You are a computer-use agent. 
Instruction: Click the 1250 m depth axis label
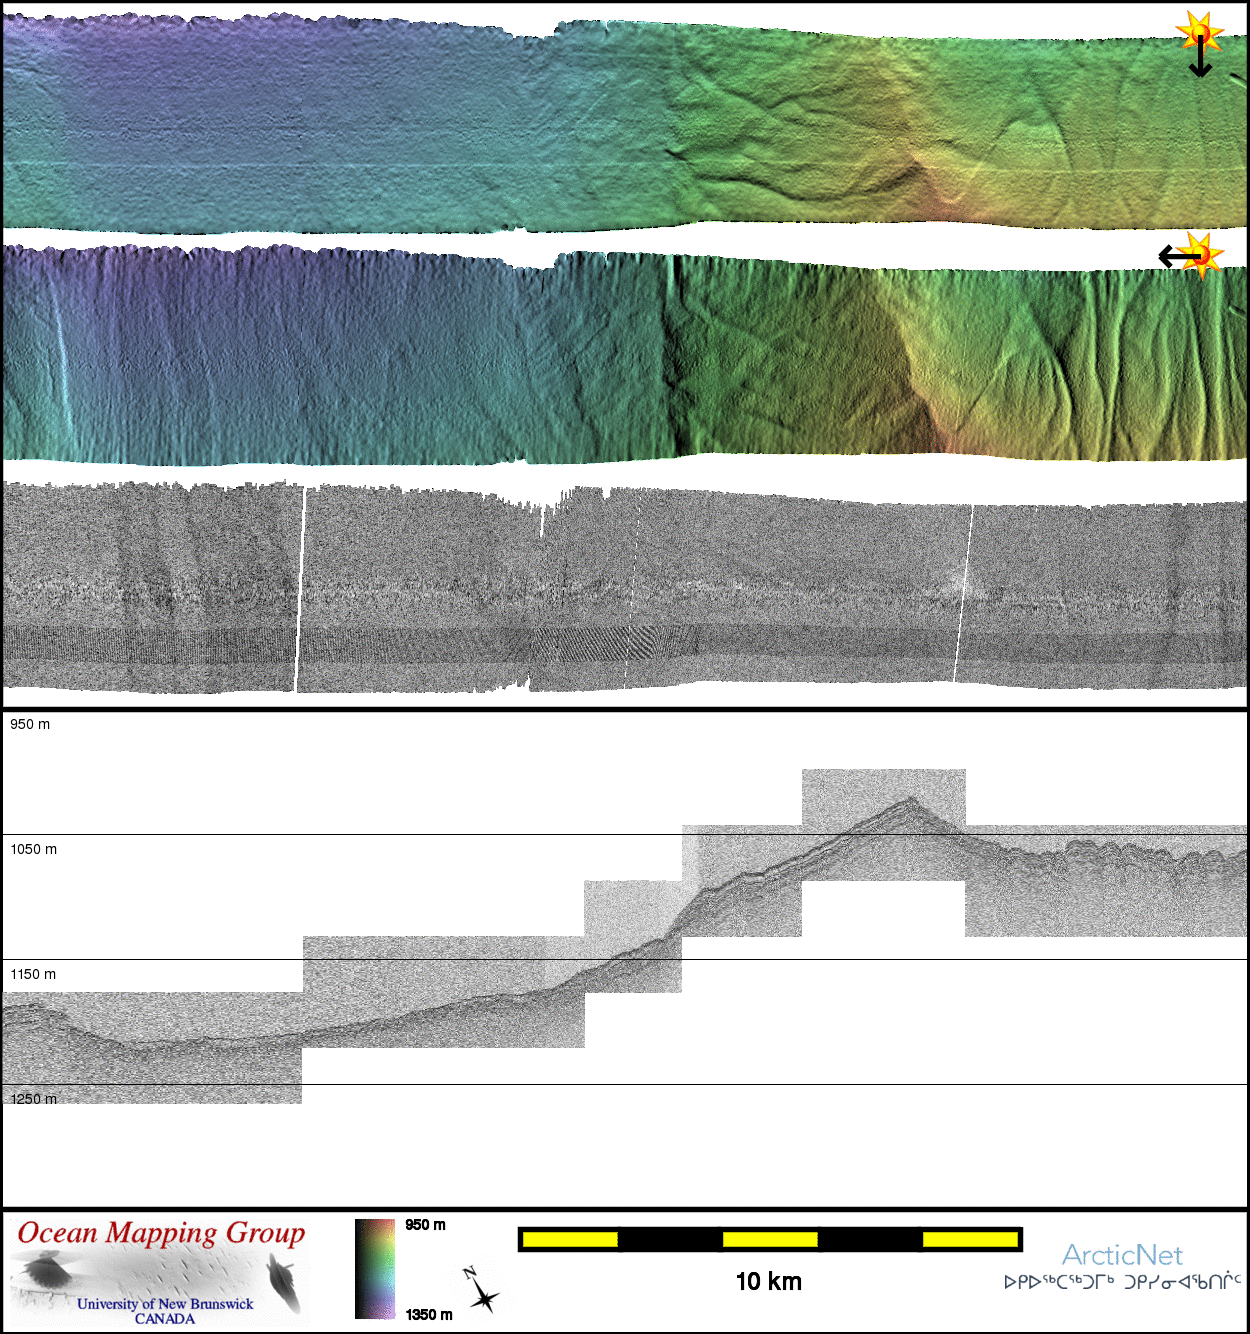(34, 1099)
